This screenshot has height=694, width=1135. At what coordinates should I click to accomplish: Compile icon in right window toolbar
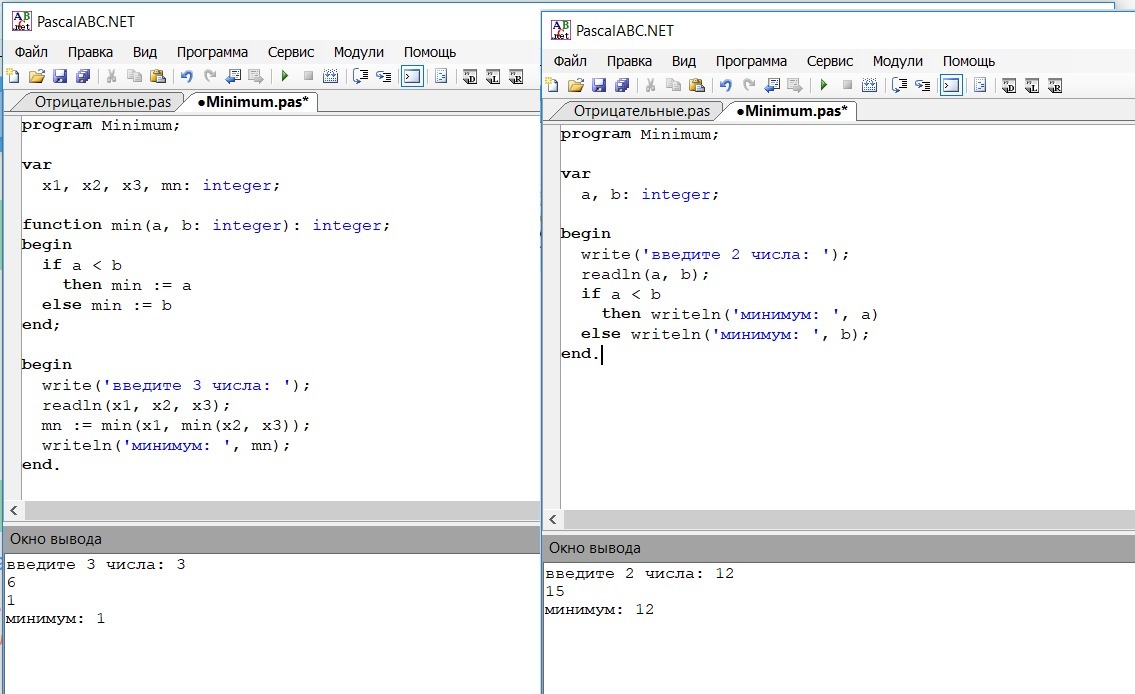(869, 85)
